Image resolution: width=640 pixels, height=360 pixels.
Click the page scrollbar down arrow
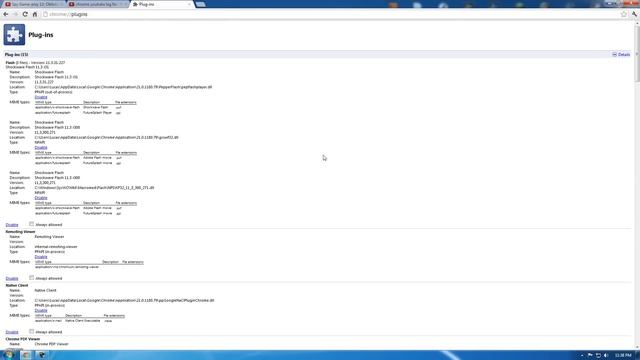coord(637,347)
